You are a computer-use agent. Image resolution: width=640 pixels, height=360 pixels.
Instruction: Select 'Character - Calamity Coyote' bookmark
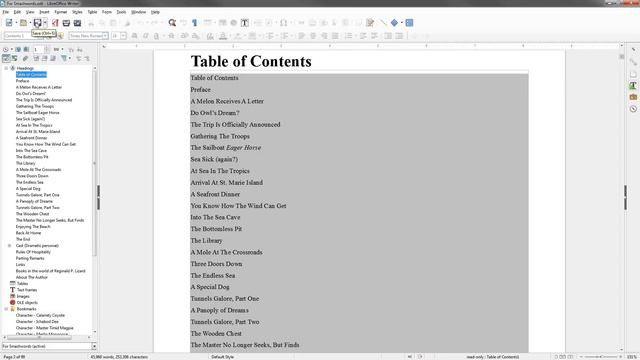tap(40, 315)
